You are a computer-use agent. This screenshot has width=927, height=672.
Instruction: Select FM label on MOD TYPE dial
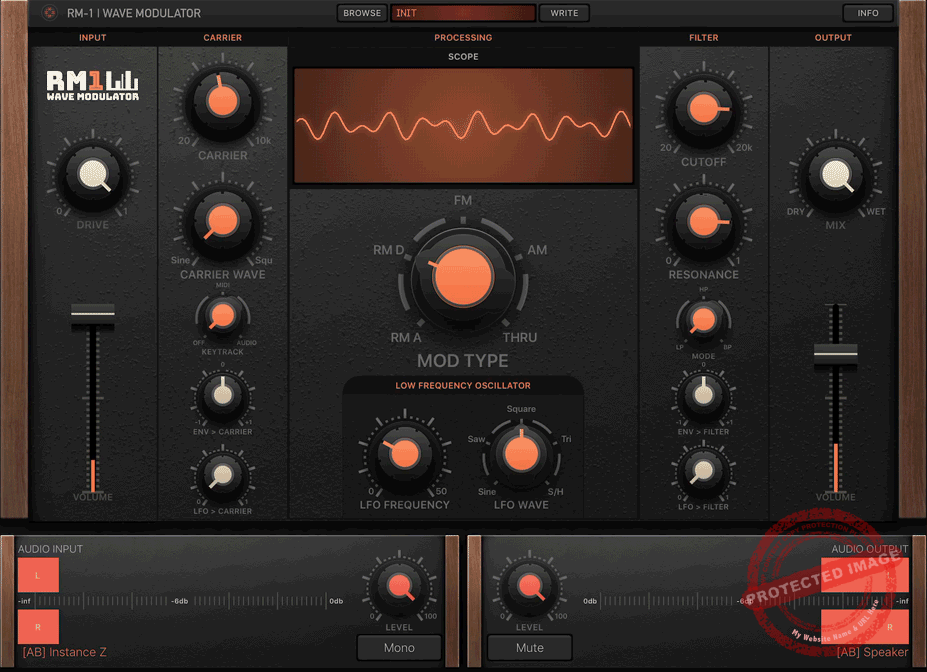463,200
